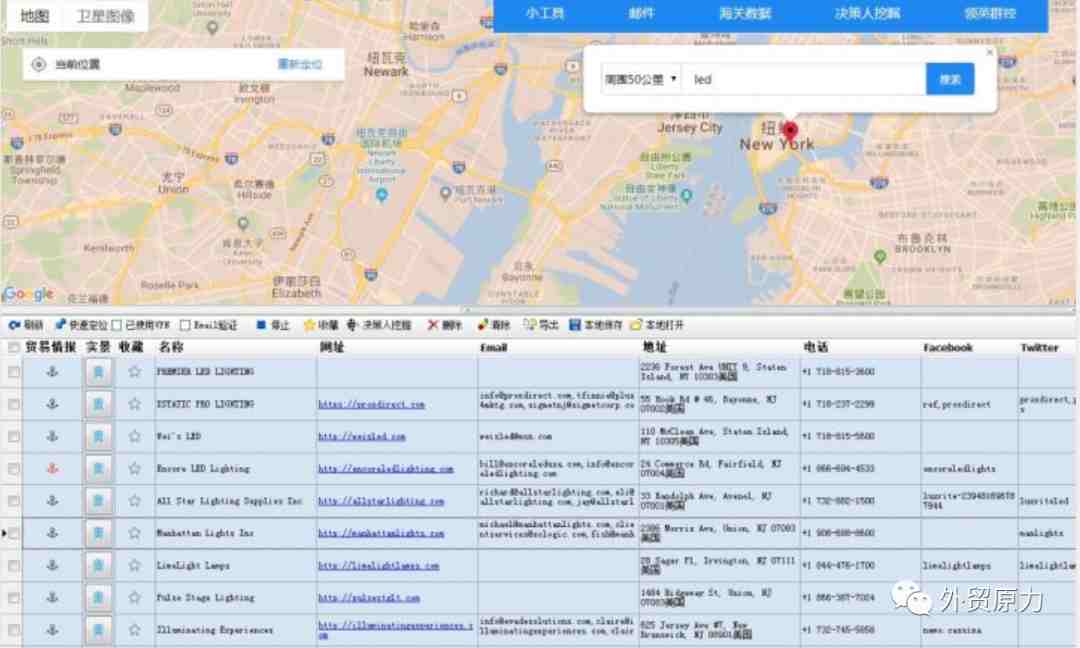Check the LimeLight Lamps row checkbox
The height and width of the screenshot is (648, 1080).
pos(14,565)
